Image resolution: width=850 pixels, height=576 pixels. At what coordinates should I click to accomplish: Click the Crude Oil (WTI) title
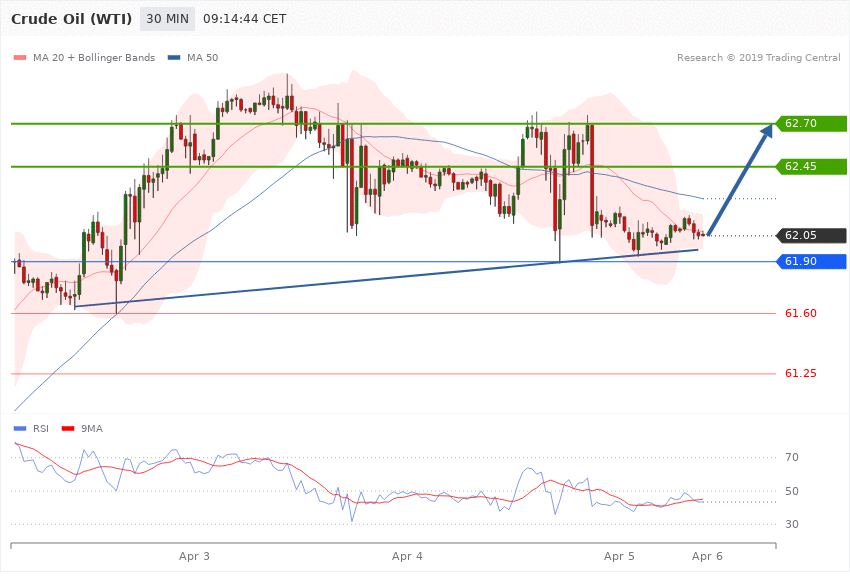click(x=71, y=19)
